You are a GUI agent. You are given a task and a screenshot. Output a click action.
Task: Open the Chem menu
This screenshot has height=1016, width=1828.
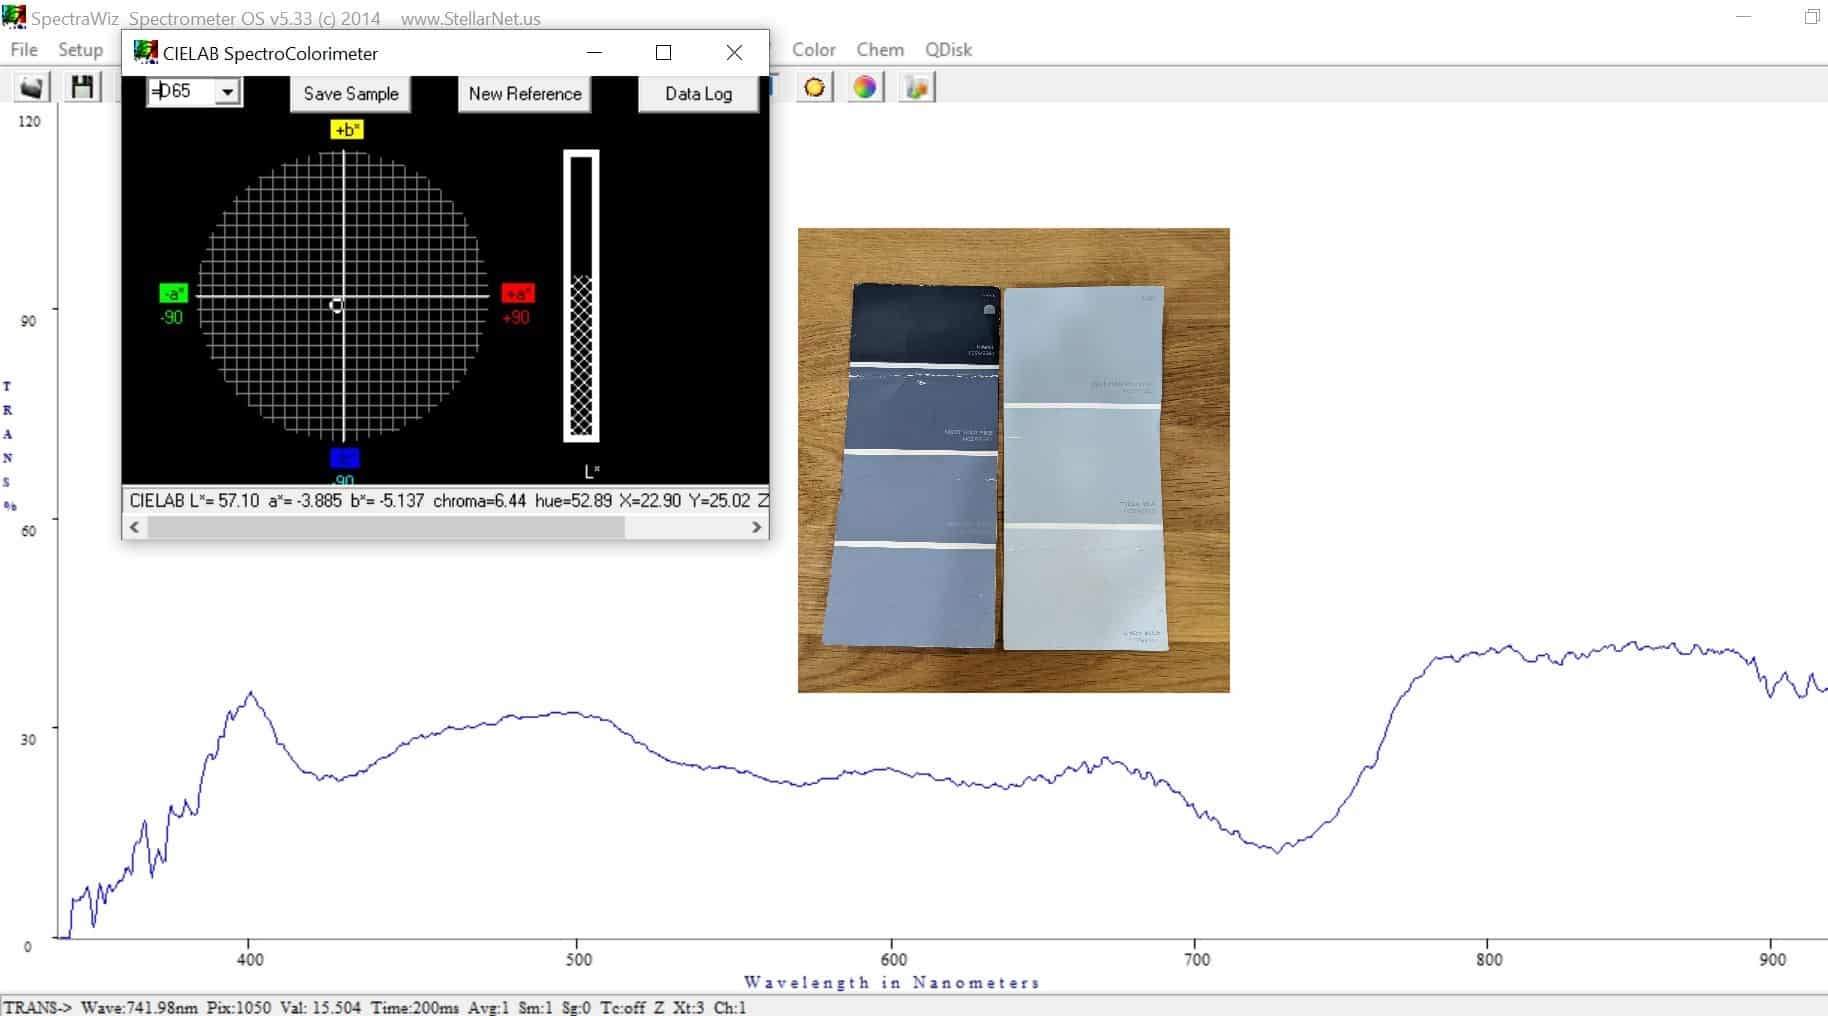(x=879, y=50)
